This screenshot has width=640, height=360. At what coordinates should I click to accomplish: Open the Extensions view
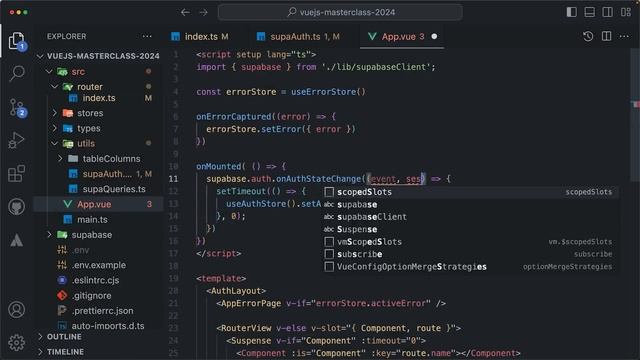tap(16, 173)
